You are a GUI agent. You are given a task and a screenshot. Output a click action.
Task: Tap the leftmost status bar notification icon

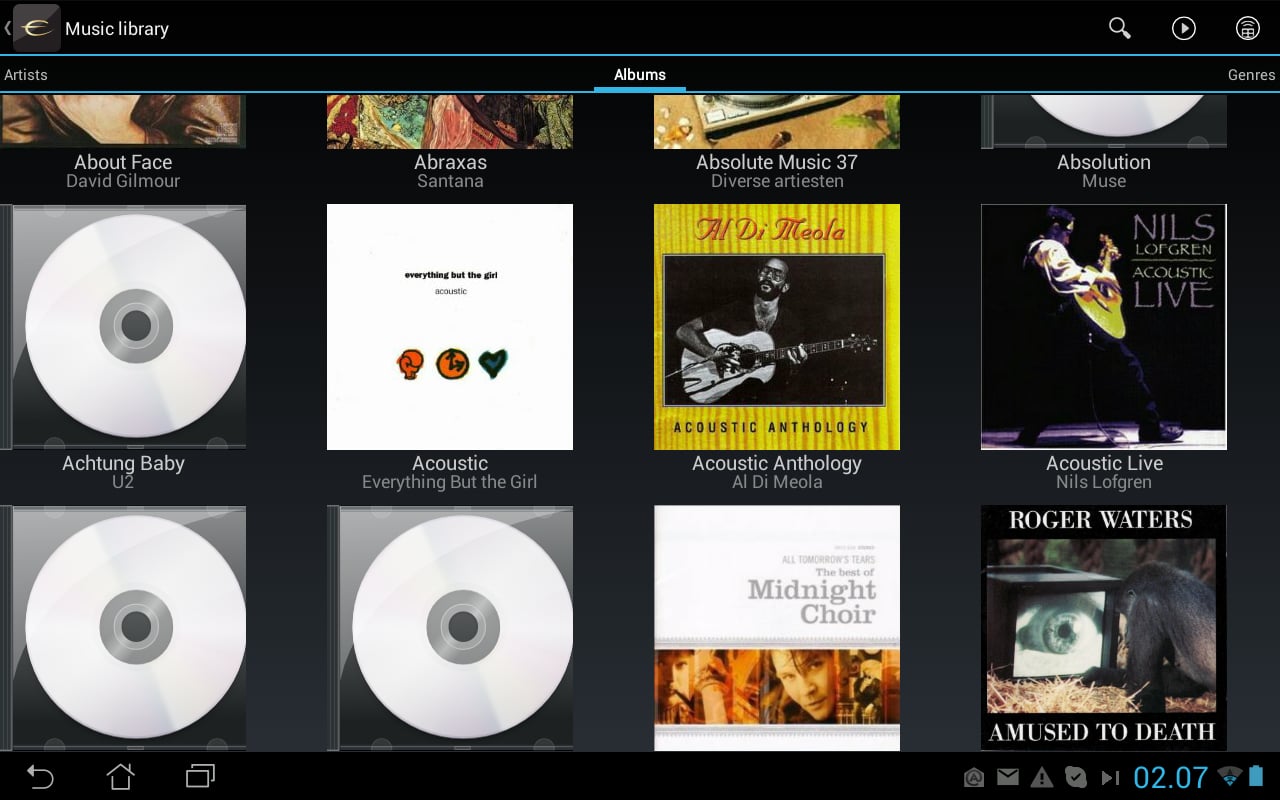click(x=974, y=777)
